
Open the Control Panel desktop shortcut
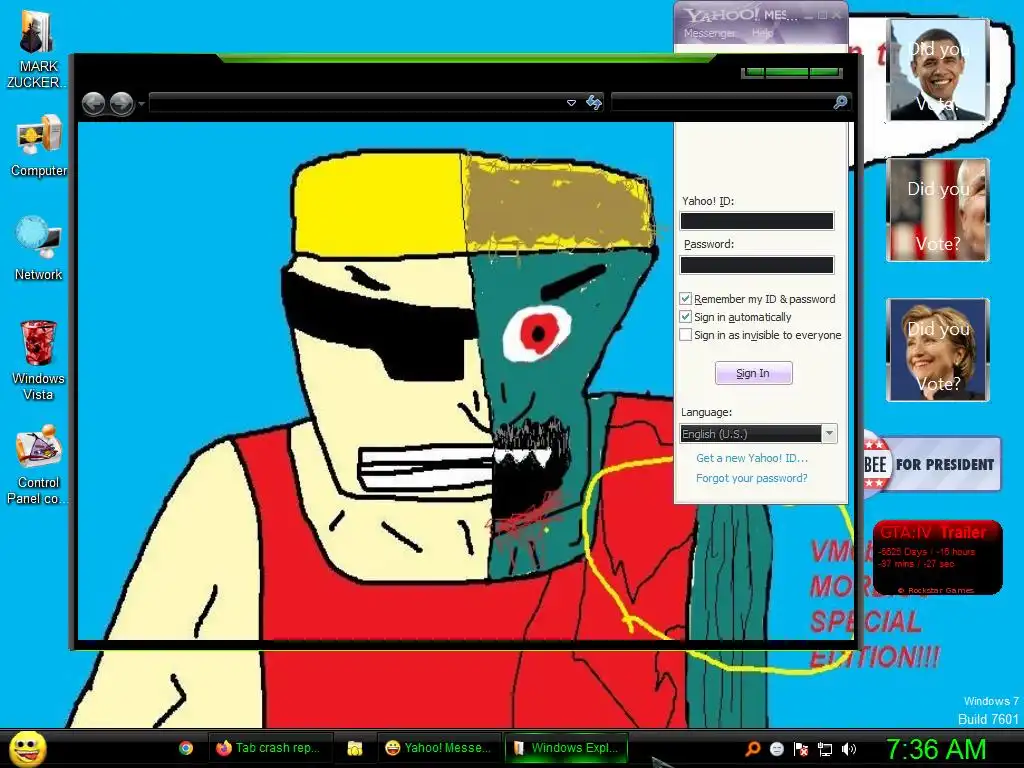[37, 465]
